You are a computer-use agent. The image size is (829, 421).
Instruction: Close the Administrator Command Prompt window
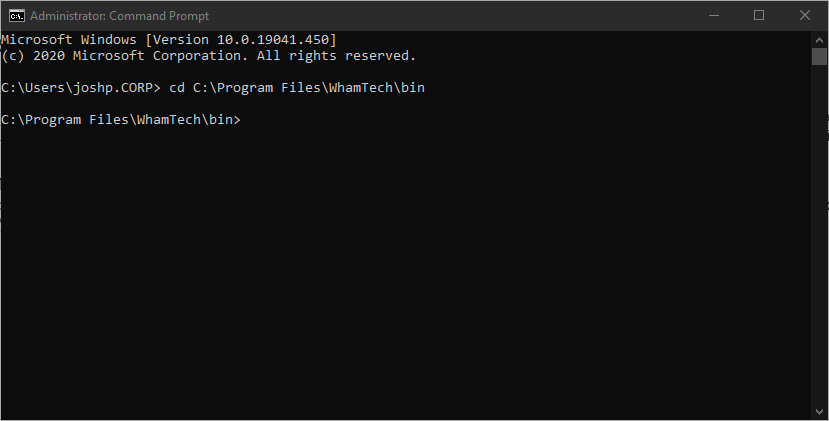point(805,15)
